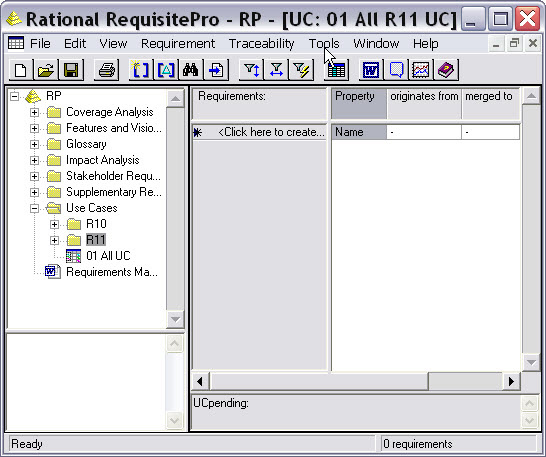Collapse the Use Cases folder
The height and width of the screenshot is (457, 546).
point(34,208)
